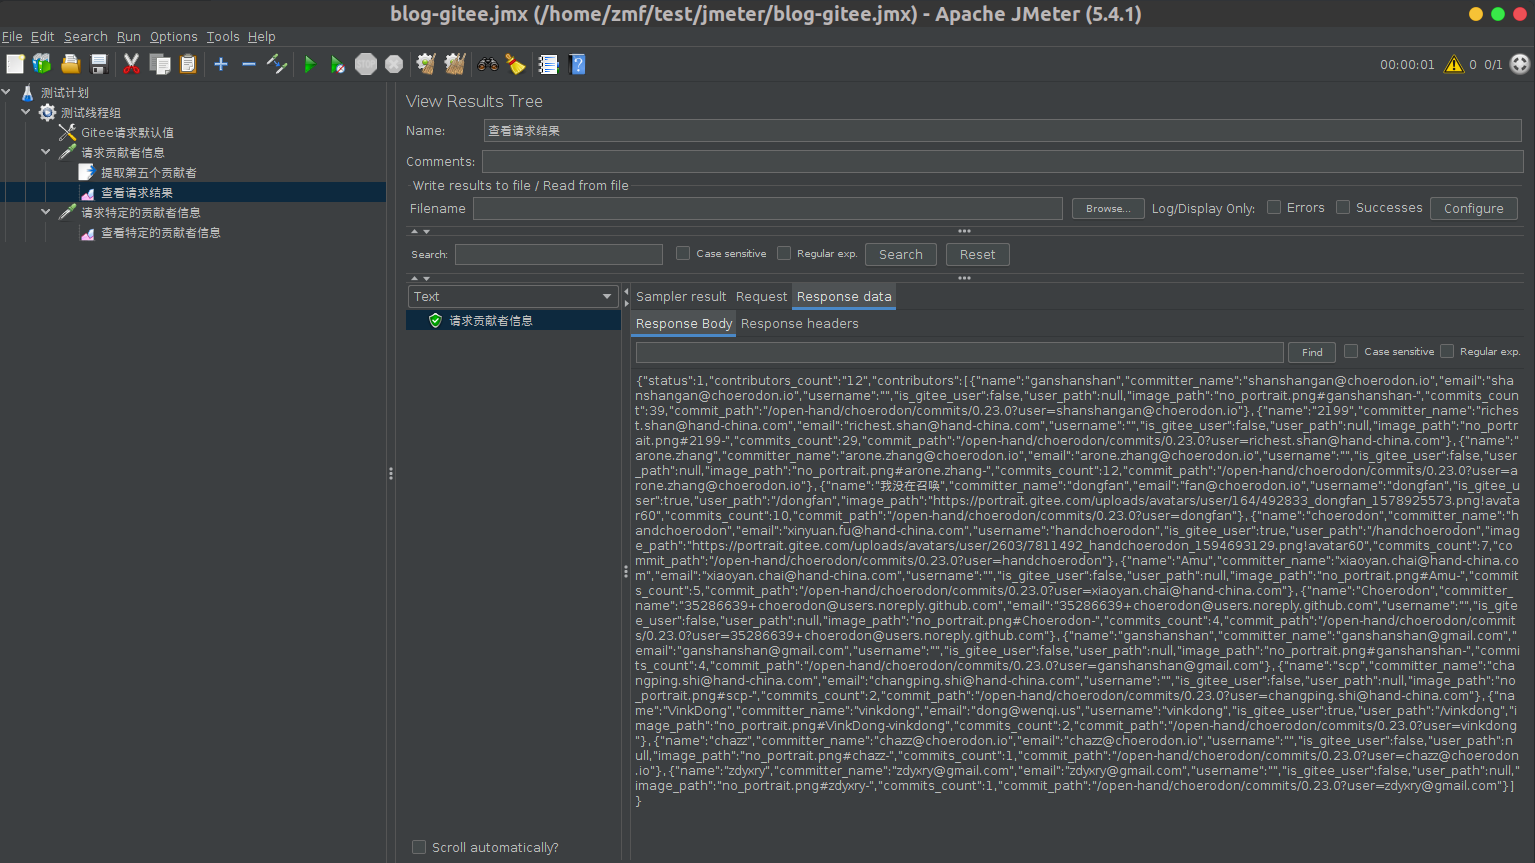This screenshot has height=863, width=1535.
Task: Click Start no pauses icon
Action: coord(338,64)
